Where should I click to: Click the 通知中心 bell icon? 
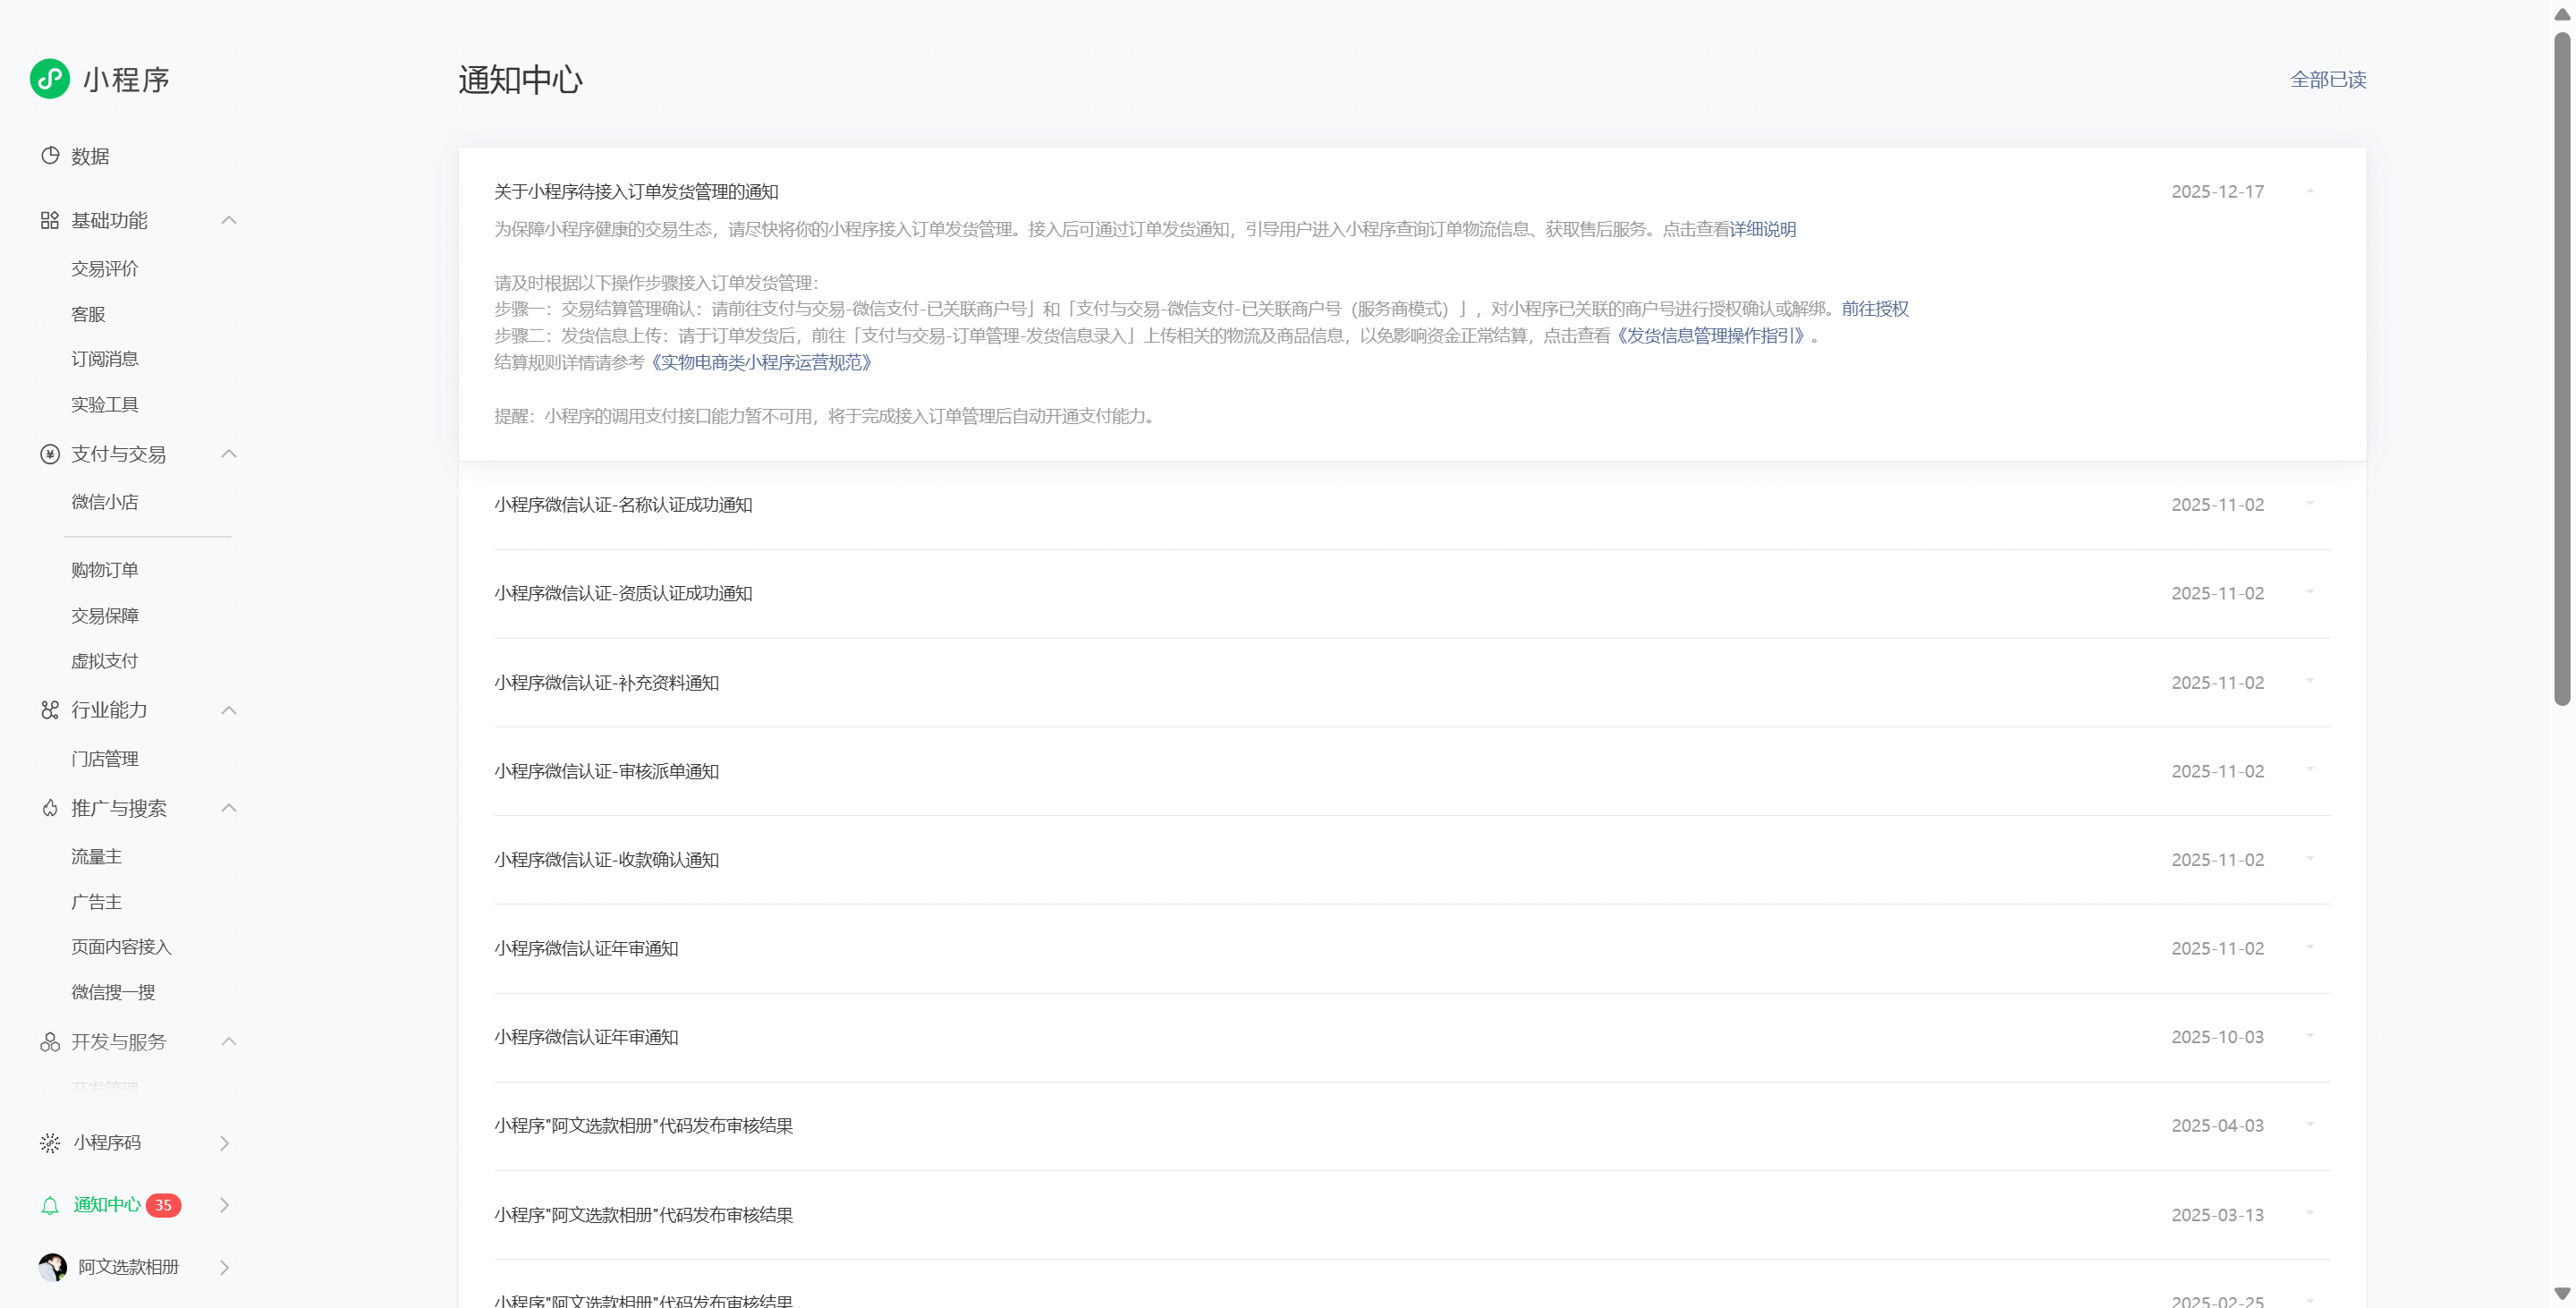(x=50, y=1205)
